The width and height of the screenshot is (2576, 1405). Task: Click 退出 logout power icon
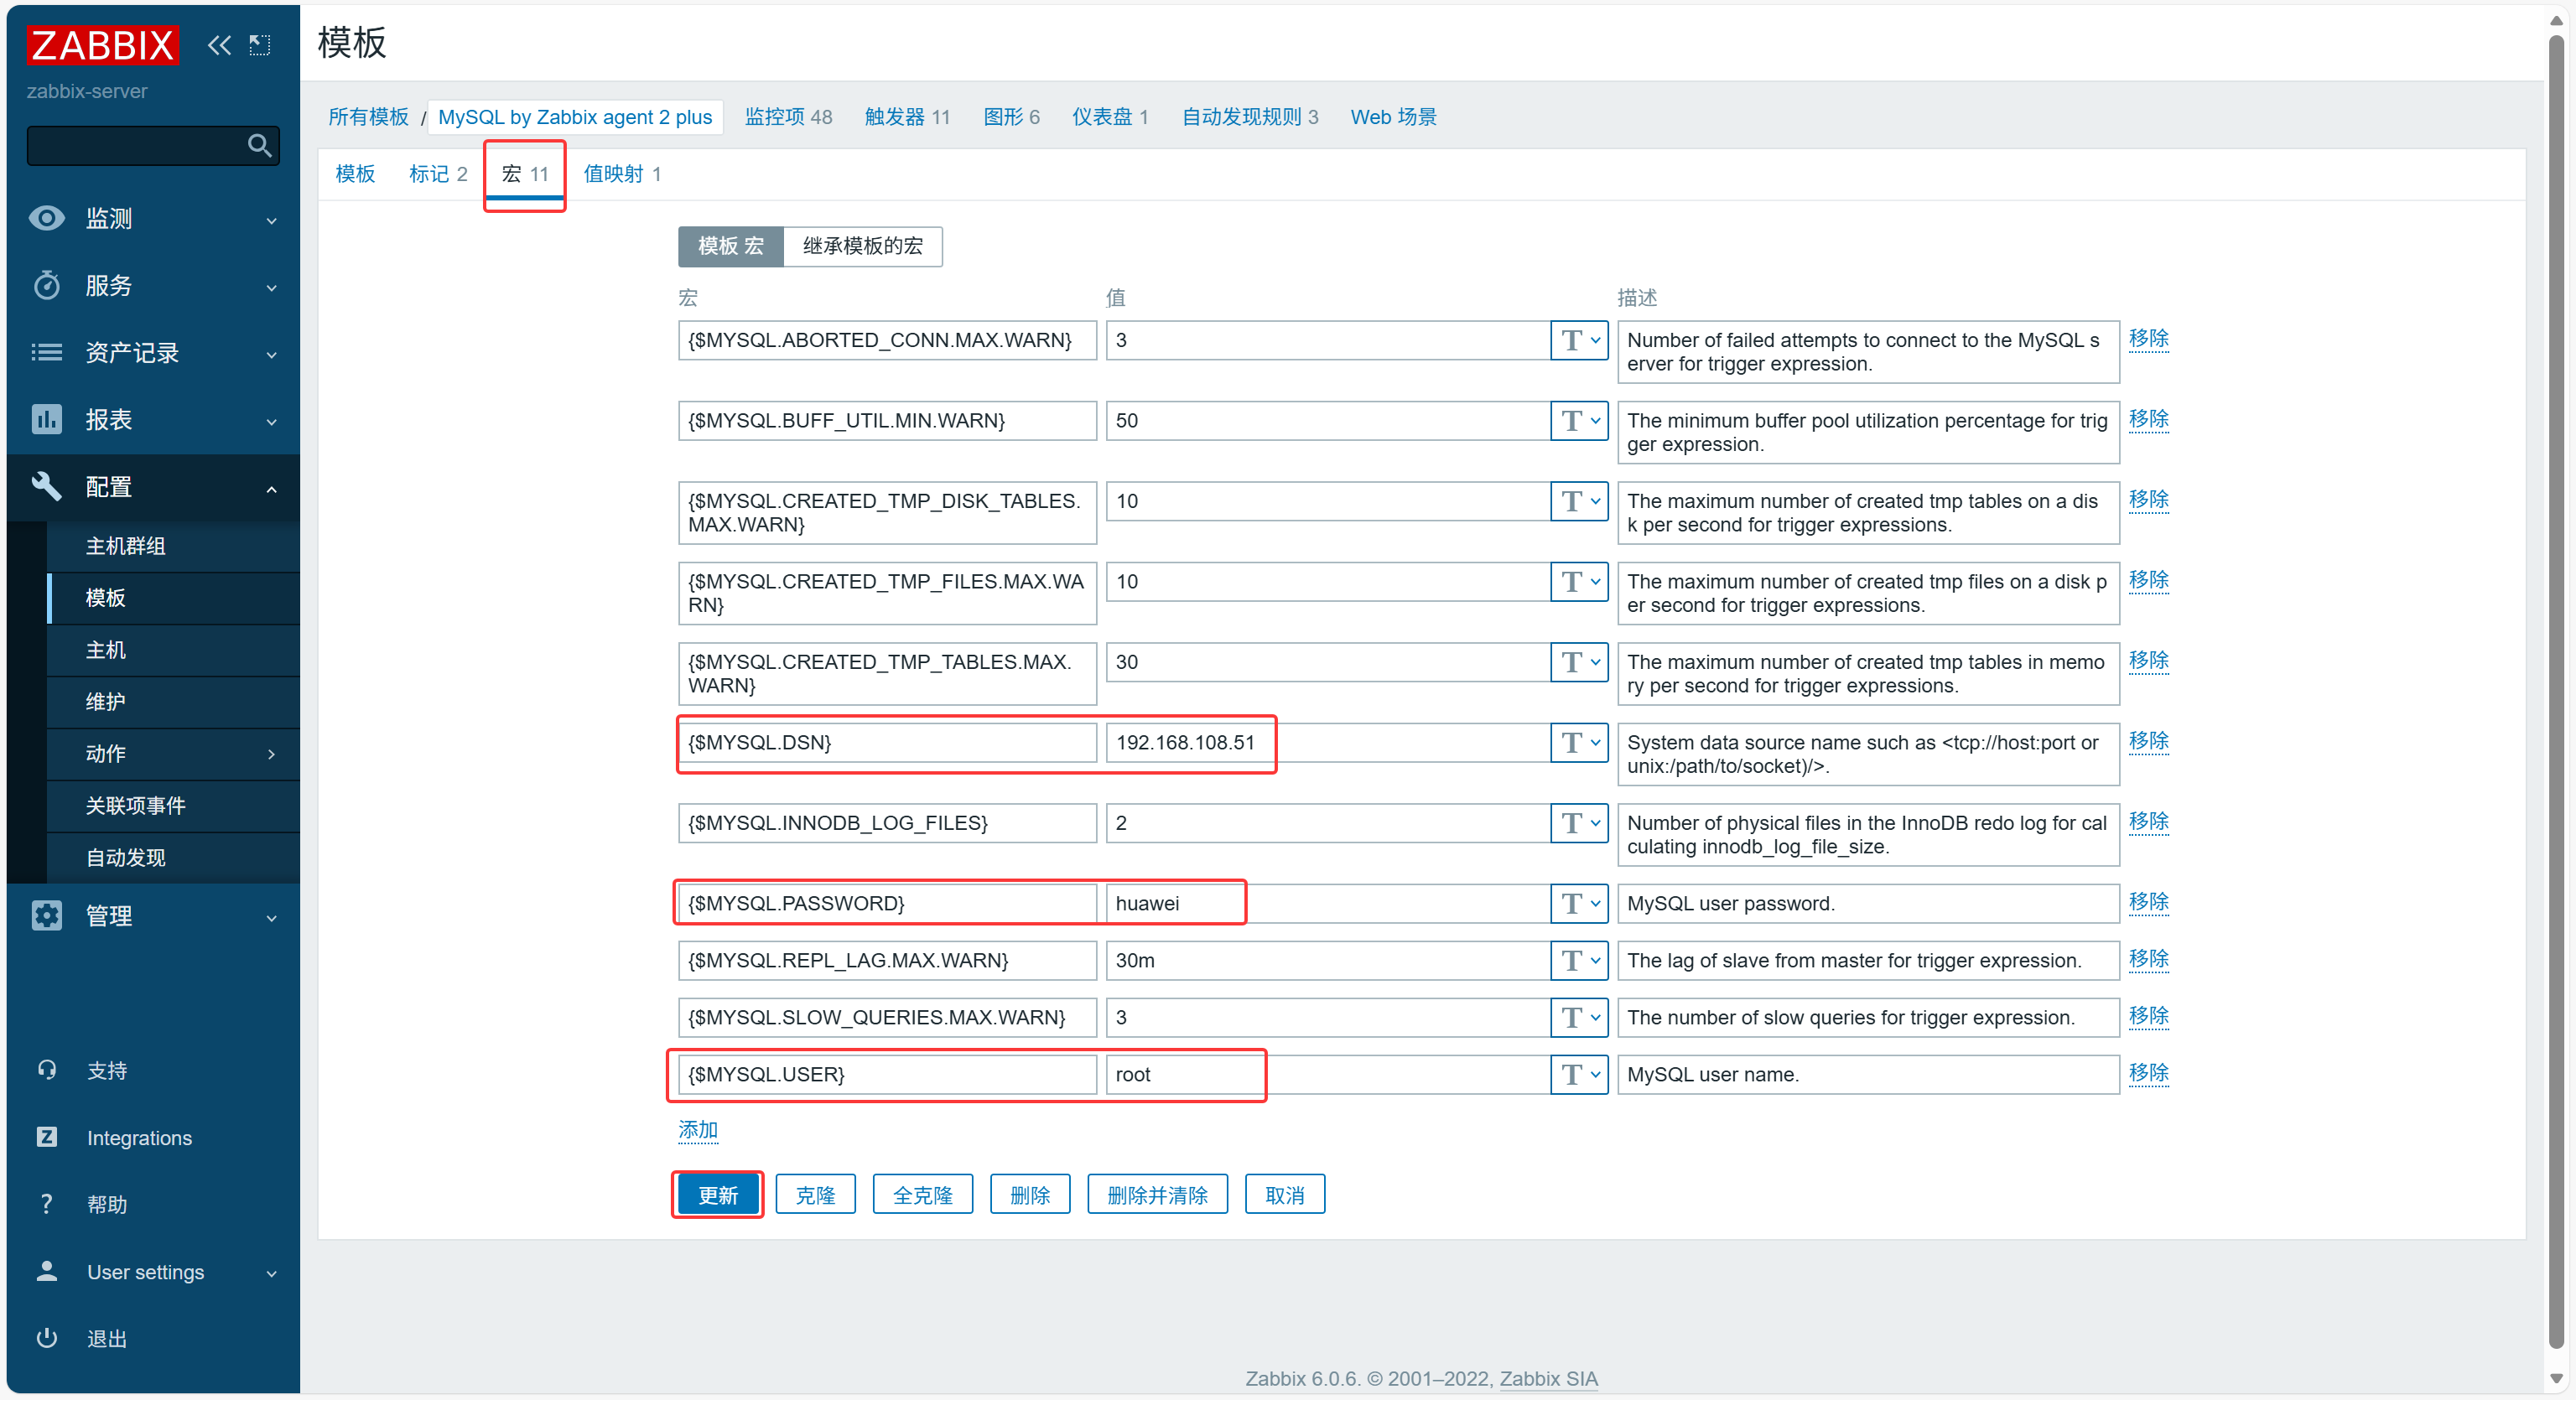coord(47,1338)
